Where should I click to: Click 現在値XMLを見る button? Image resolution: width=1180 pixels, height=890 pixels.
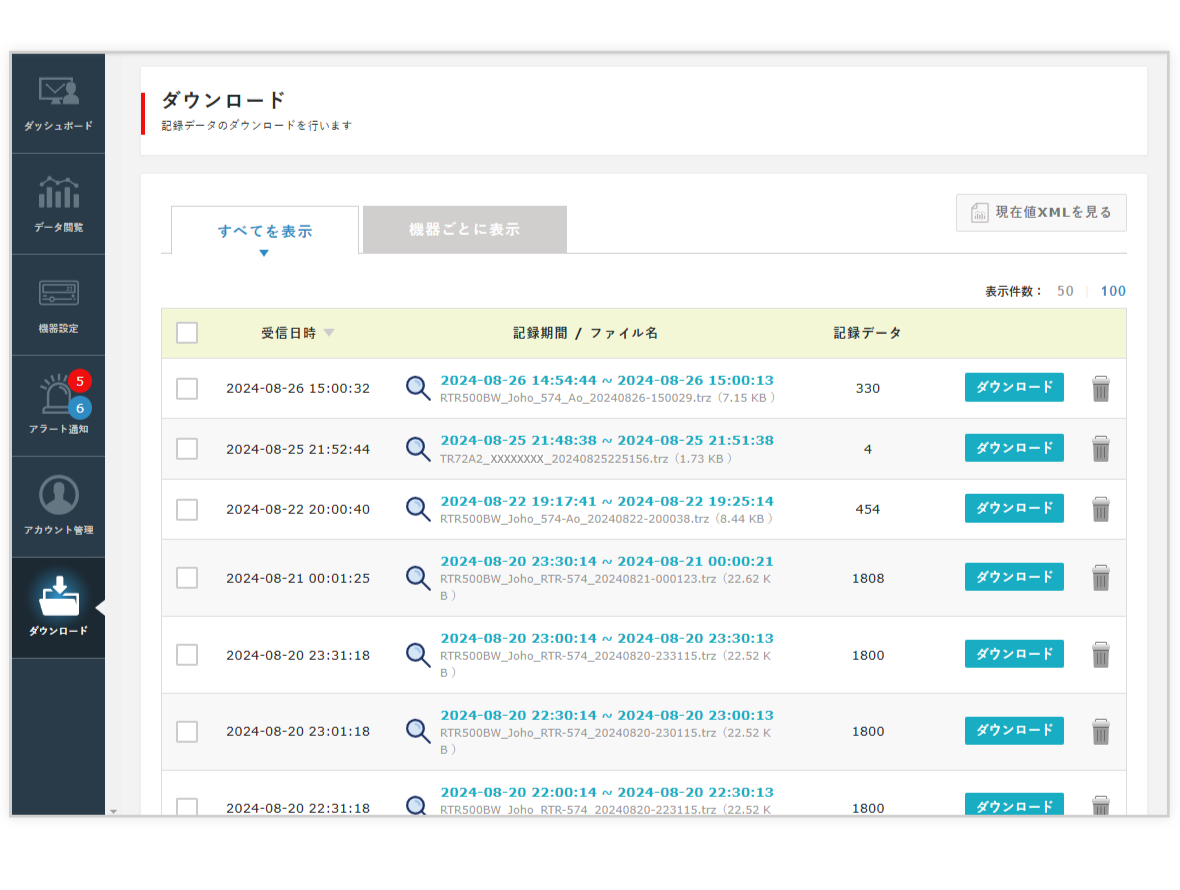pos(1041,212)
